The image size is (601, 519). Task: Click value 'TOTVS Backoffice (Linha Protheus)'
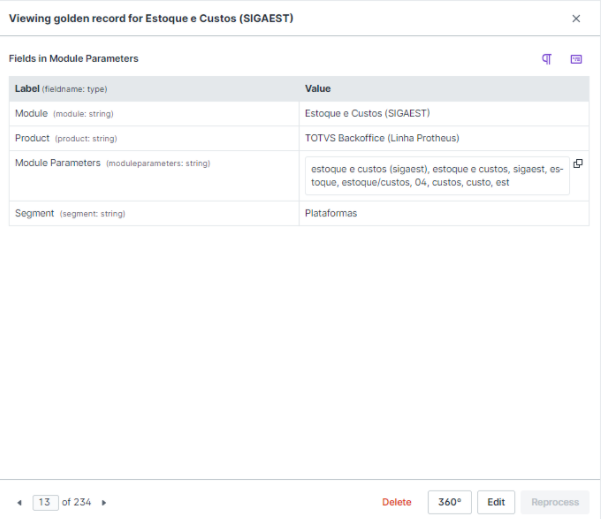click(382, 138)
